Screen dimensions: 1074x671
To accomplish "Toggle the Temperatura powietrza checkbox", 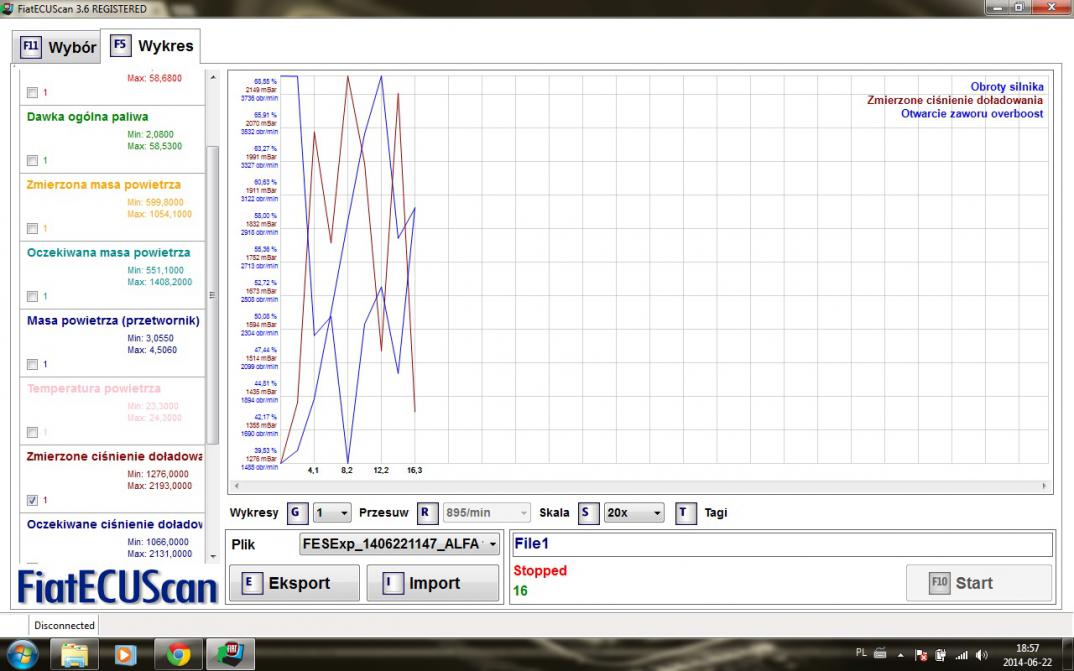I will pos(32,432).
